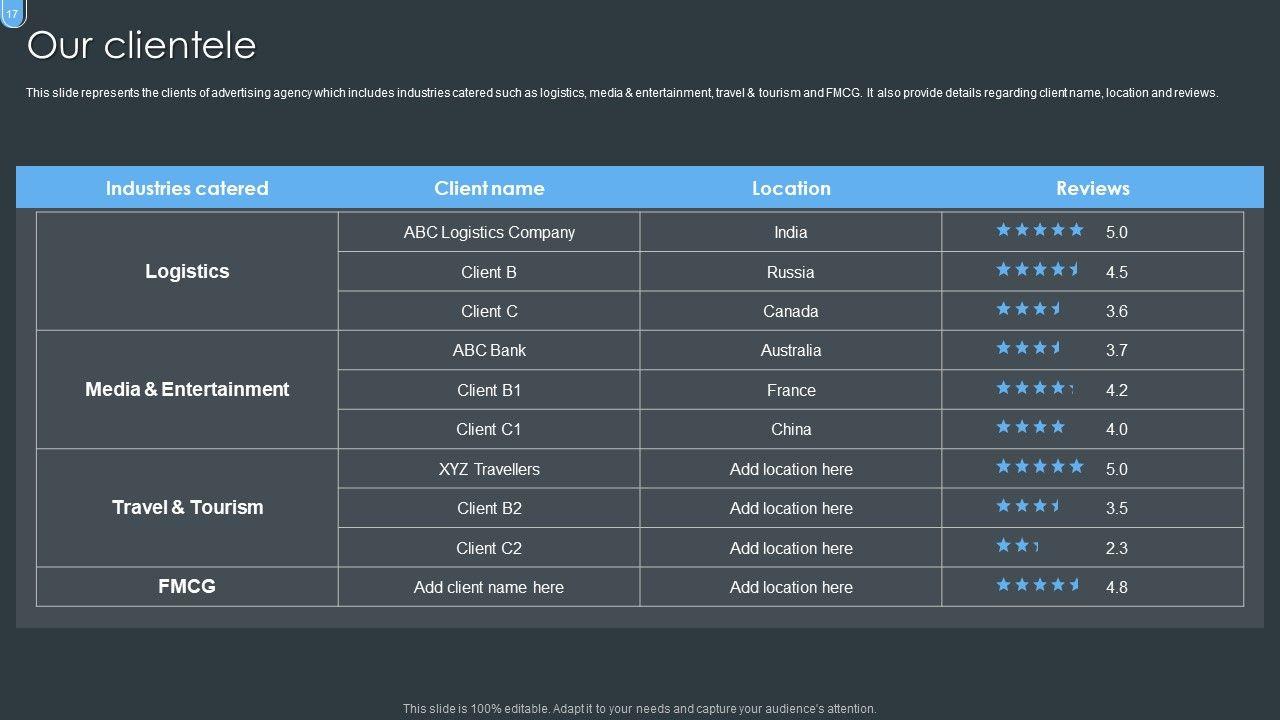Select the Media & Entertainment cell
Image resolution: width=1280 pixels, height=720 pixels.
[187, 389]
